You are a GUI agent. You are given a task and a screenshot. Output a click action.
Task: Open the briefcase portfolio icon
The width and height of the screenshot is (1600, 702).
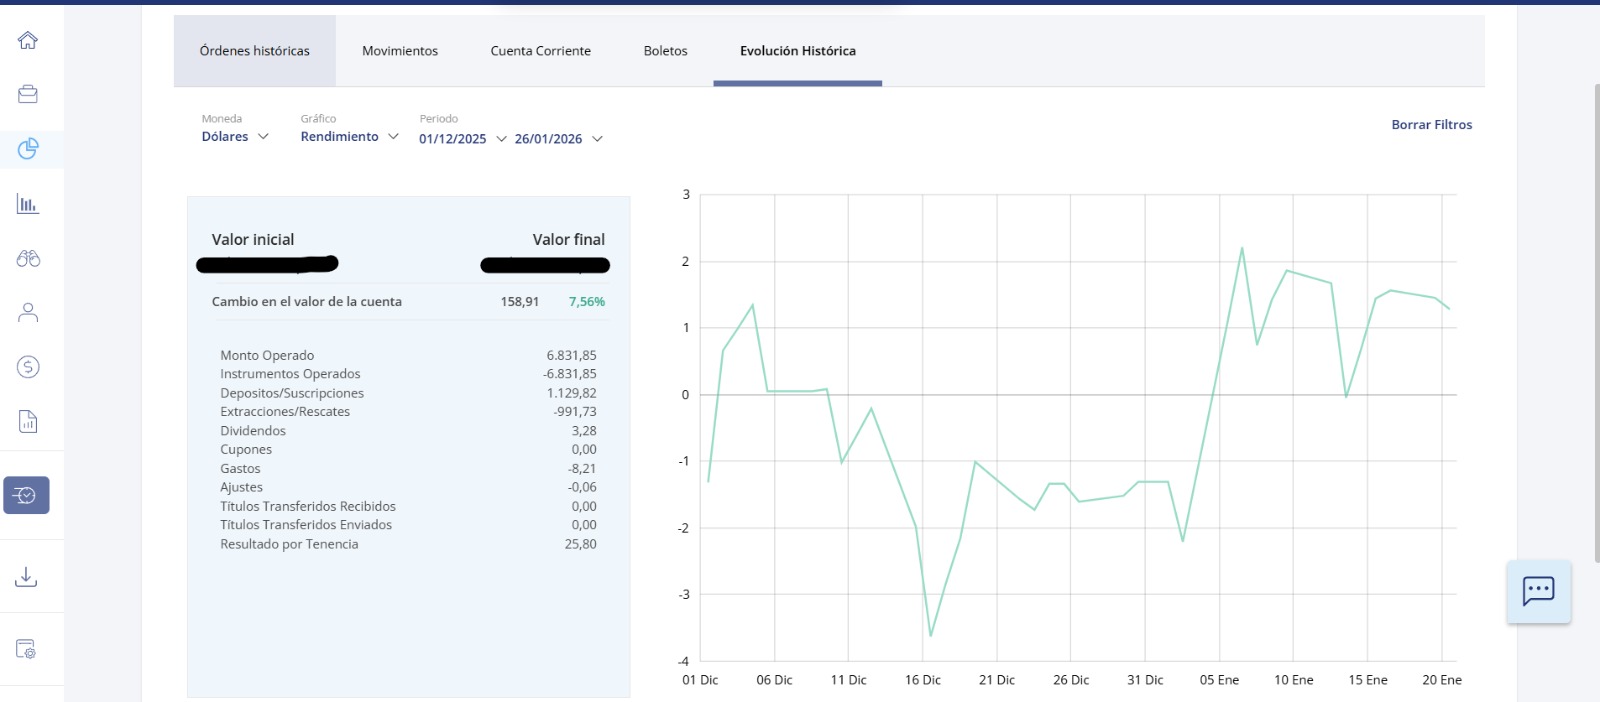coord(28,94)
